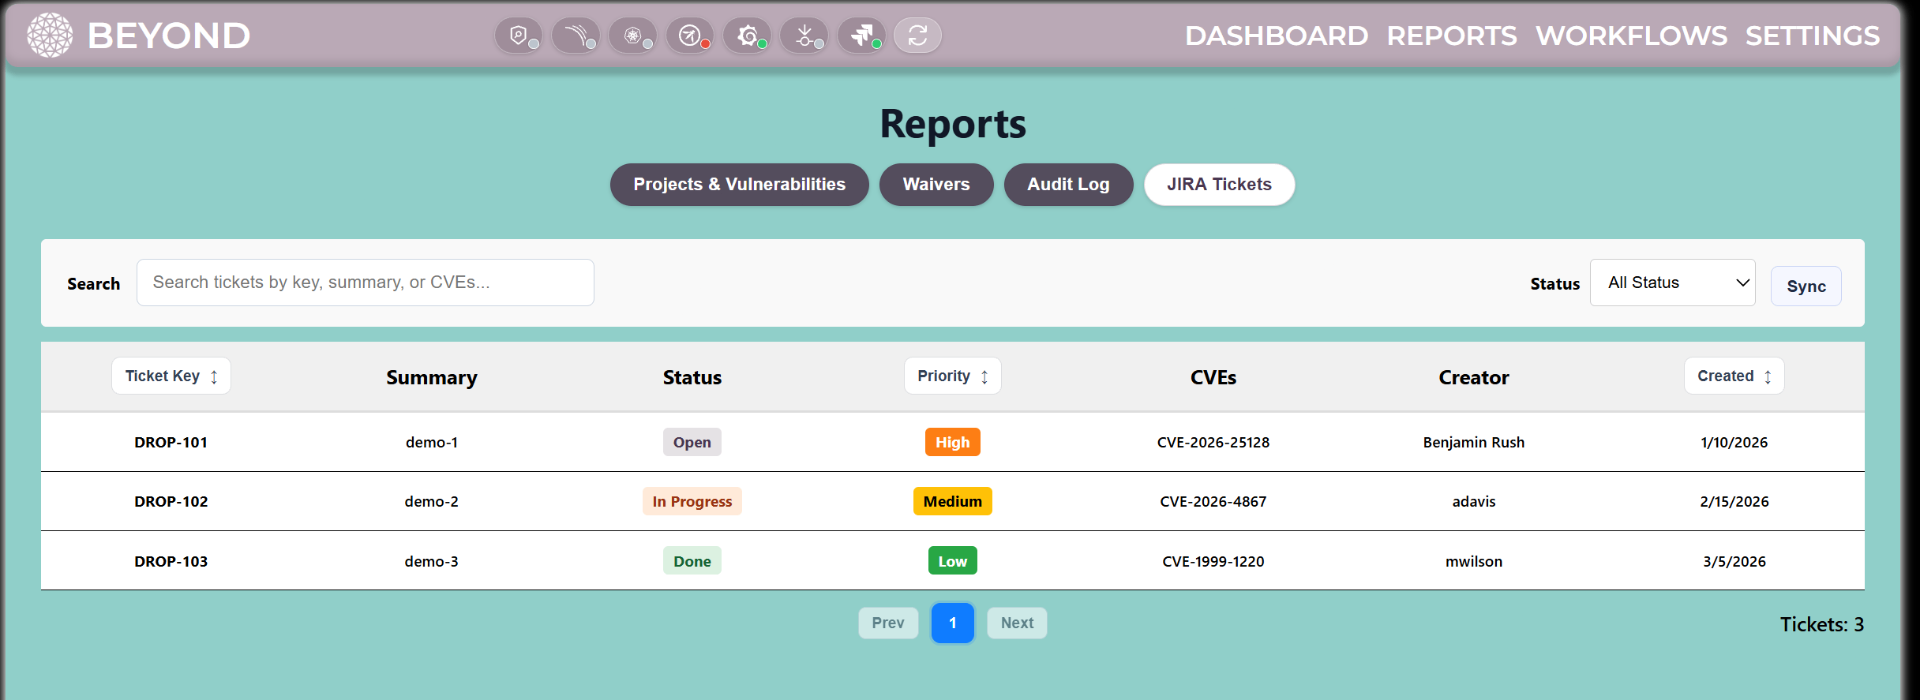Switch to the Waivers tab
Viewport: 1920px width, 700px height.
click(936, 185)
